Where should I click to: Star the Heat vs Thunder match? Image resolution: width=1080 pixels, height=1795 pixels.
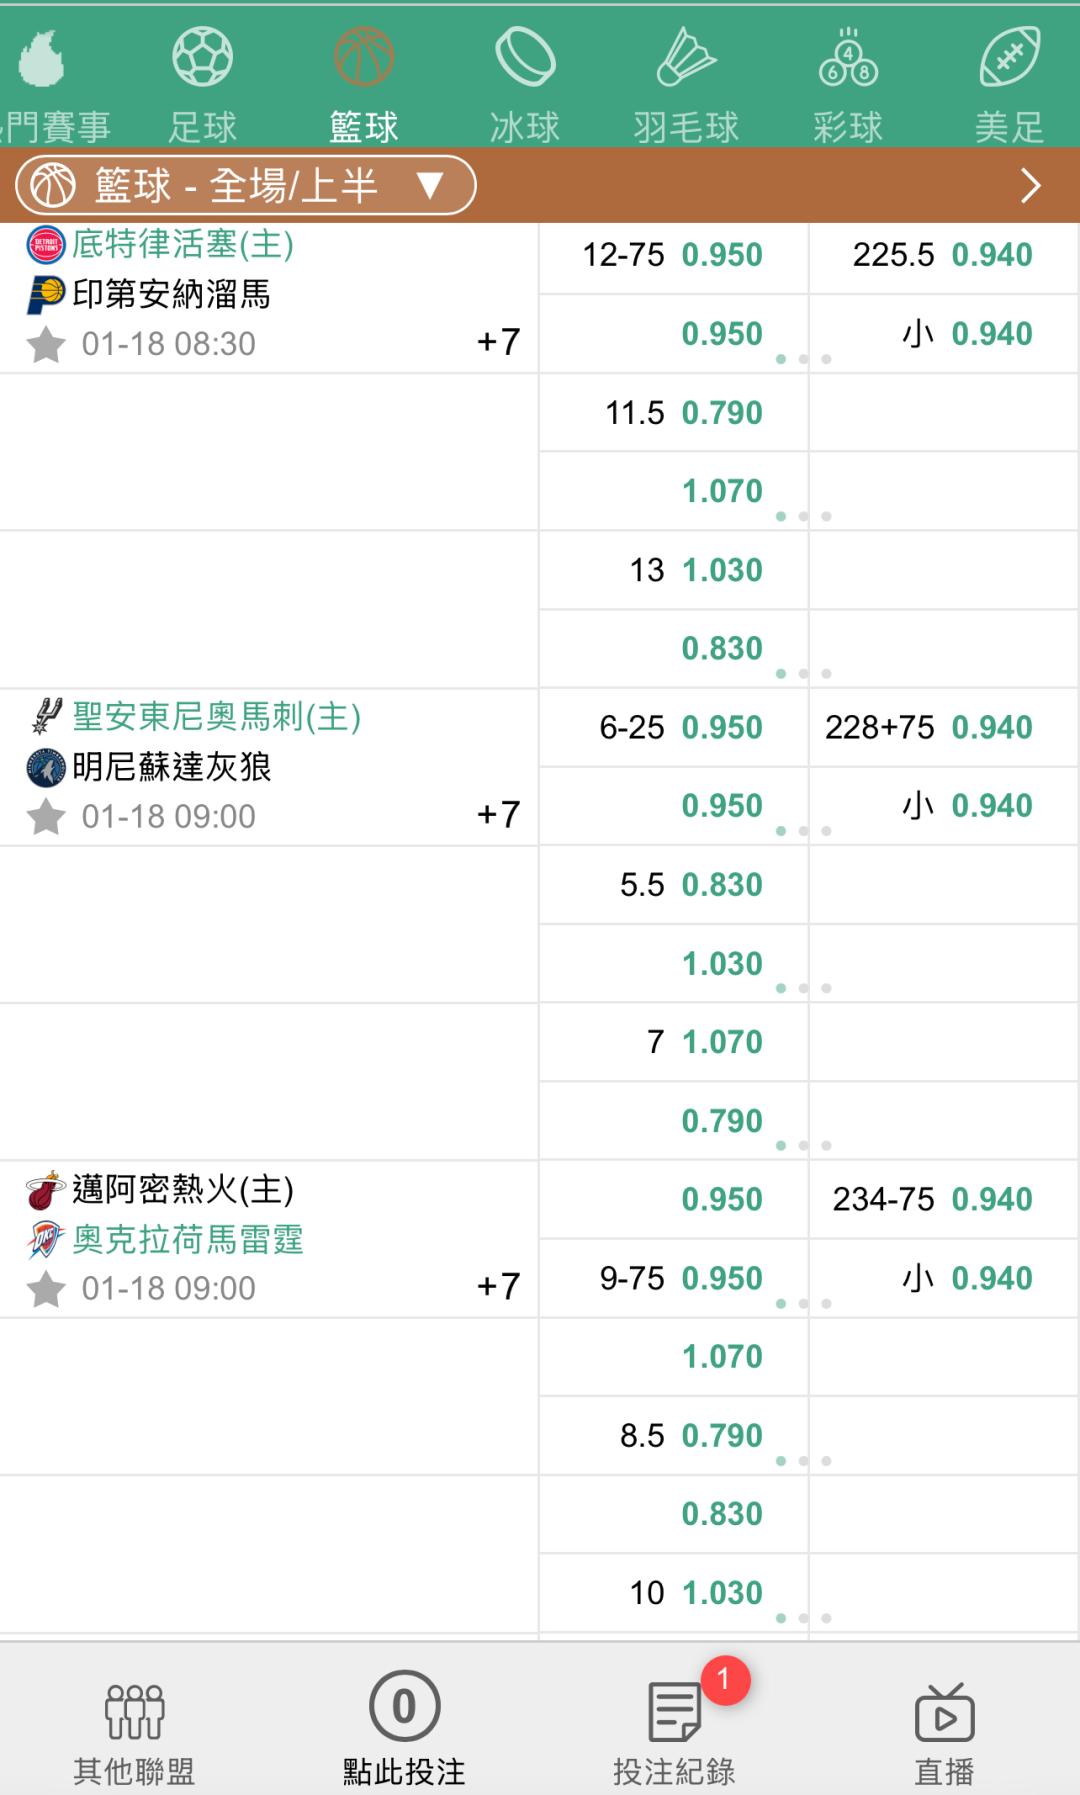click(x=46, y=1289)
